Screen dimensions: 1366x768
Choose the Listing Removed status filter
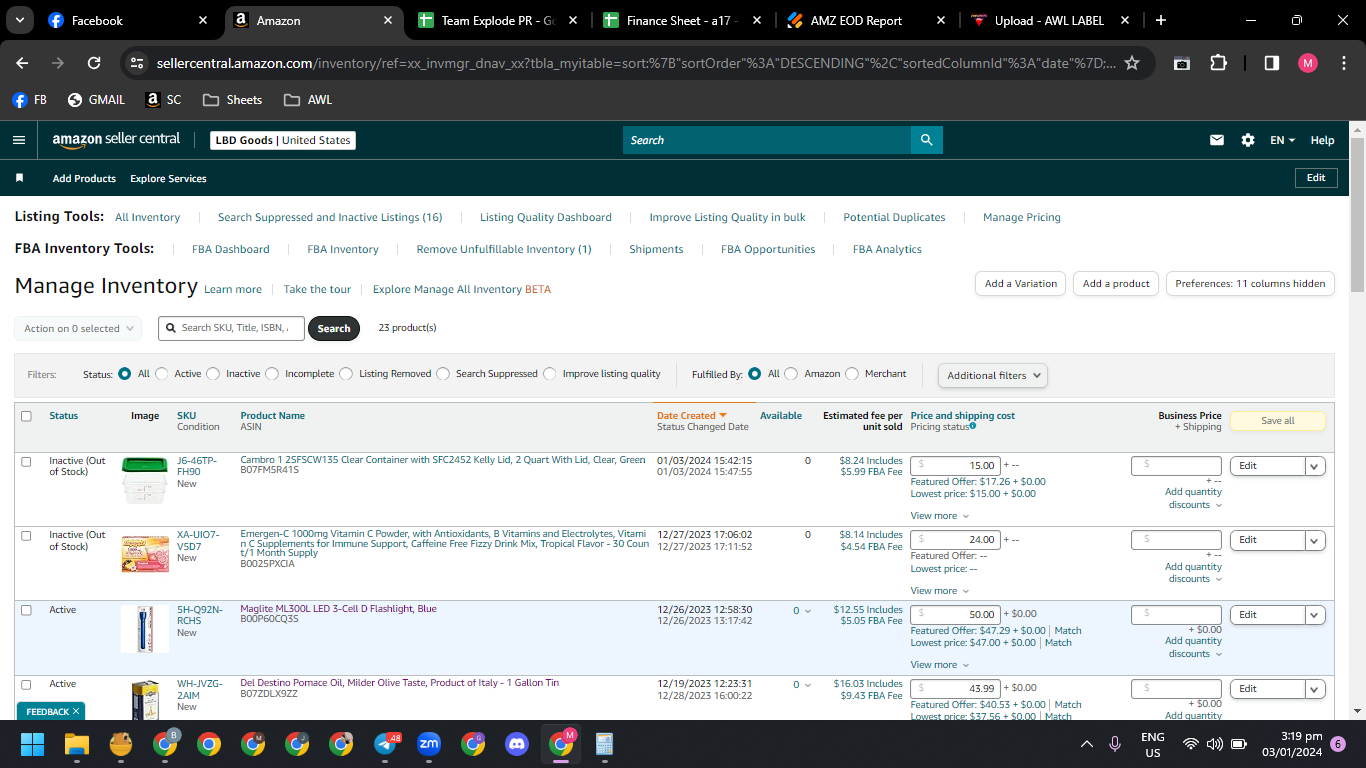tap(346, 374)
